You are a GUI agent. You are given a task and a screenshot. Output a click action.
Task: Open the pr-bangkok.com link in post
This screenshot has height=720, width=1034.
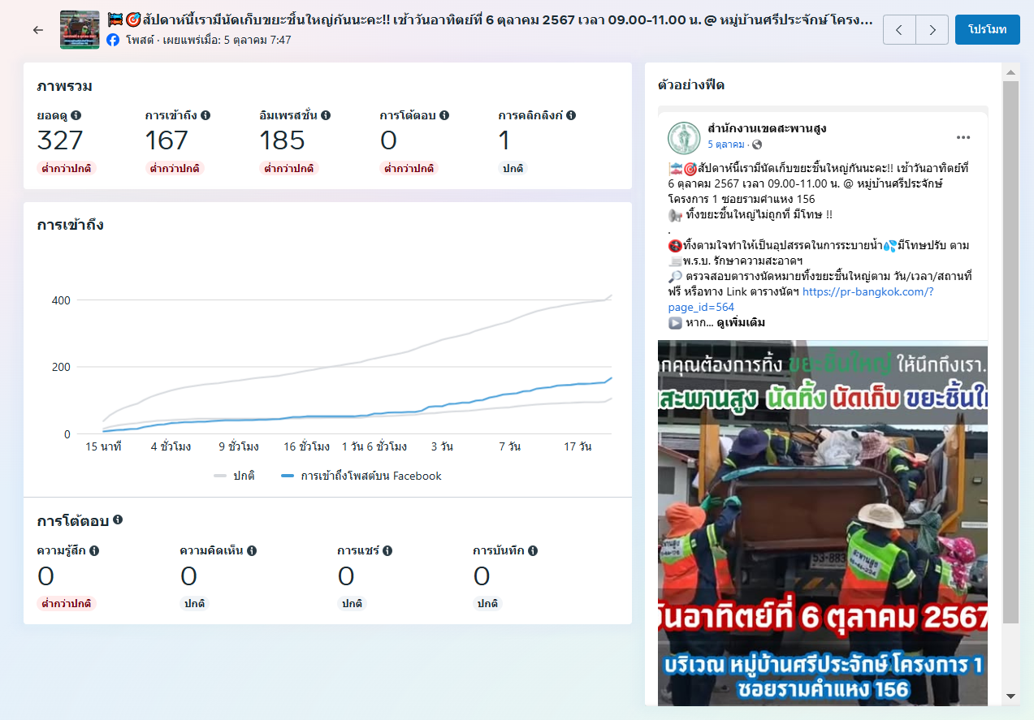coord(867,292)
